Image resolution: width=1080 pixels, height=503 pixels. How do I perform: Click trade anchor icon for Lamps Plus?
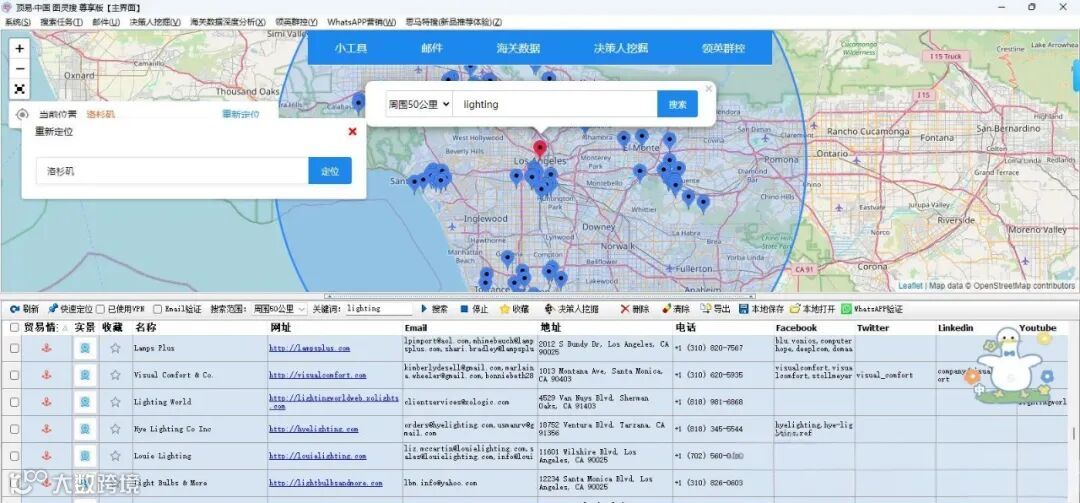point(47,348)
